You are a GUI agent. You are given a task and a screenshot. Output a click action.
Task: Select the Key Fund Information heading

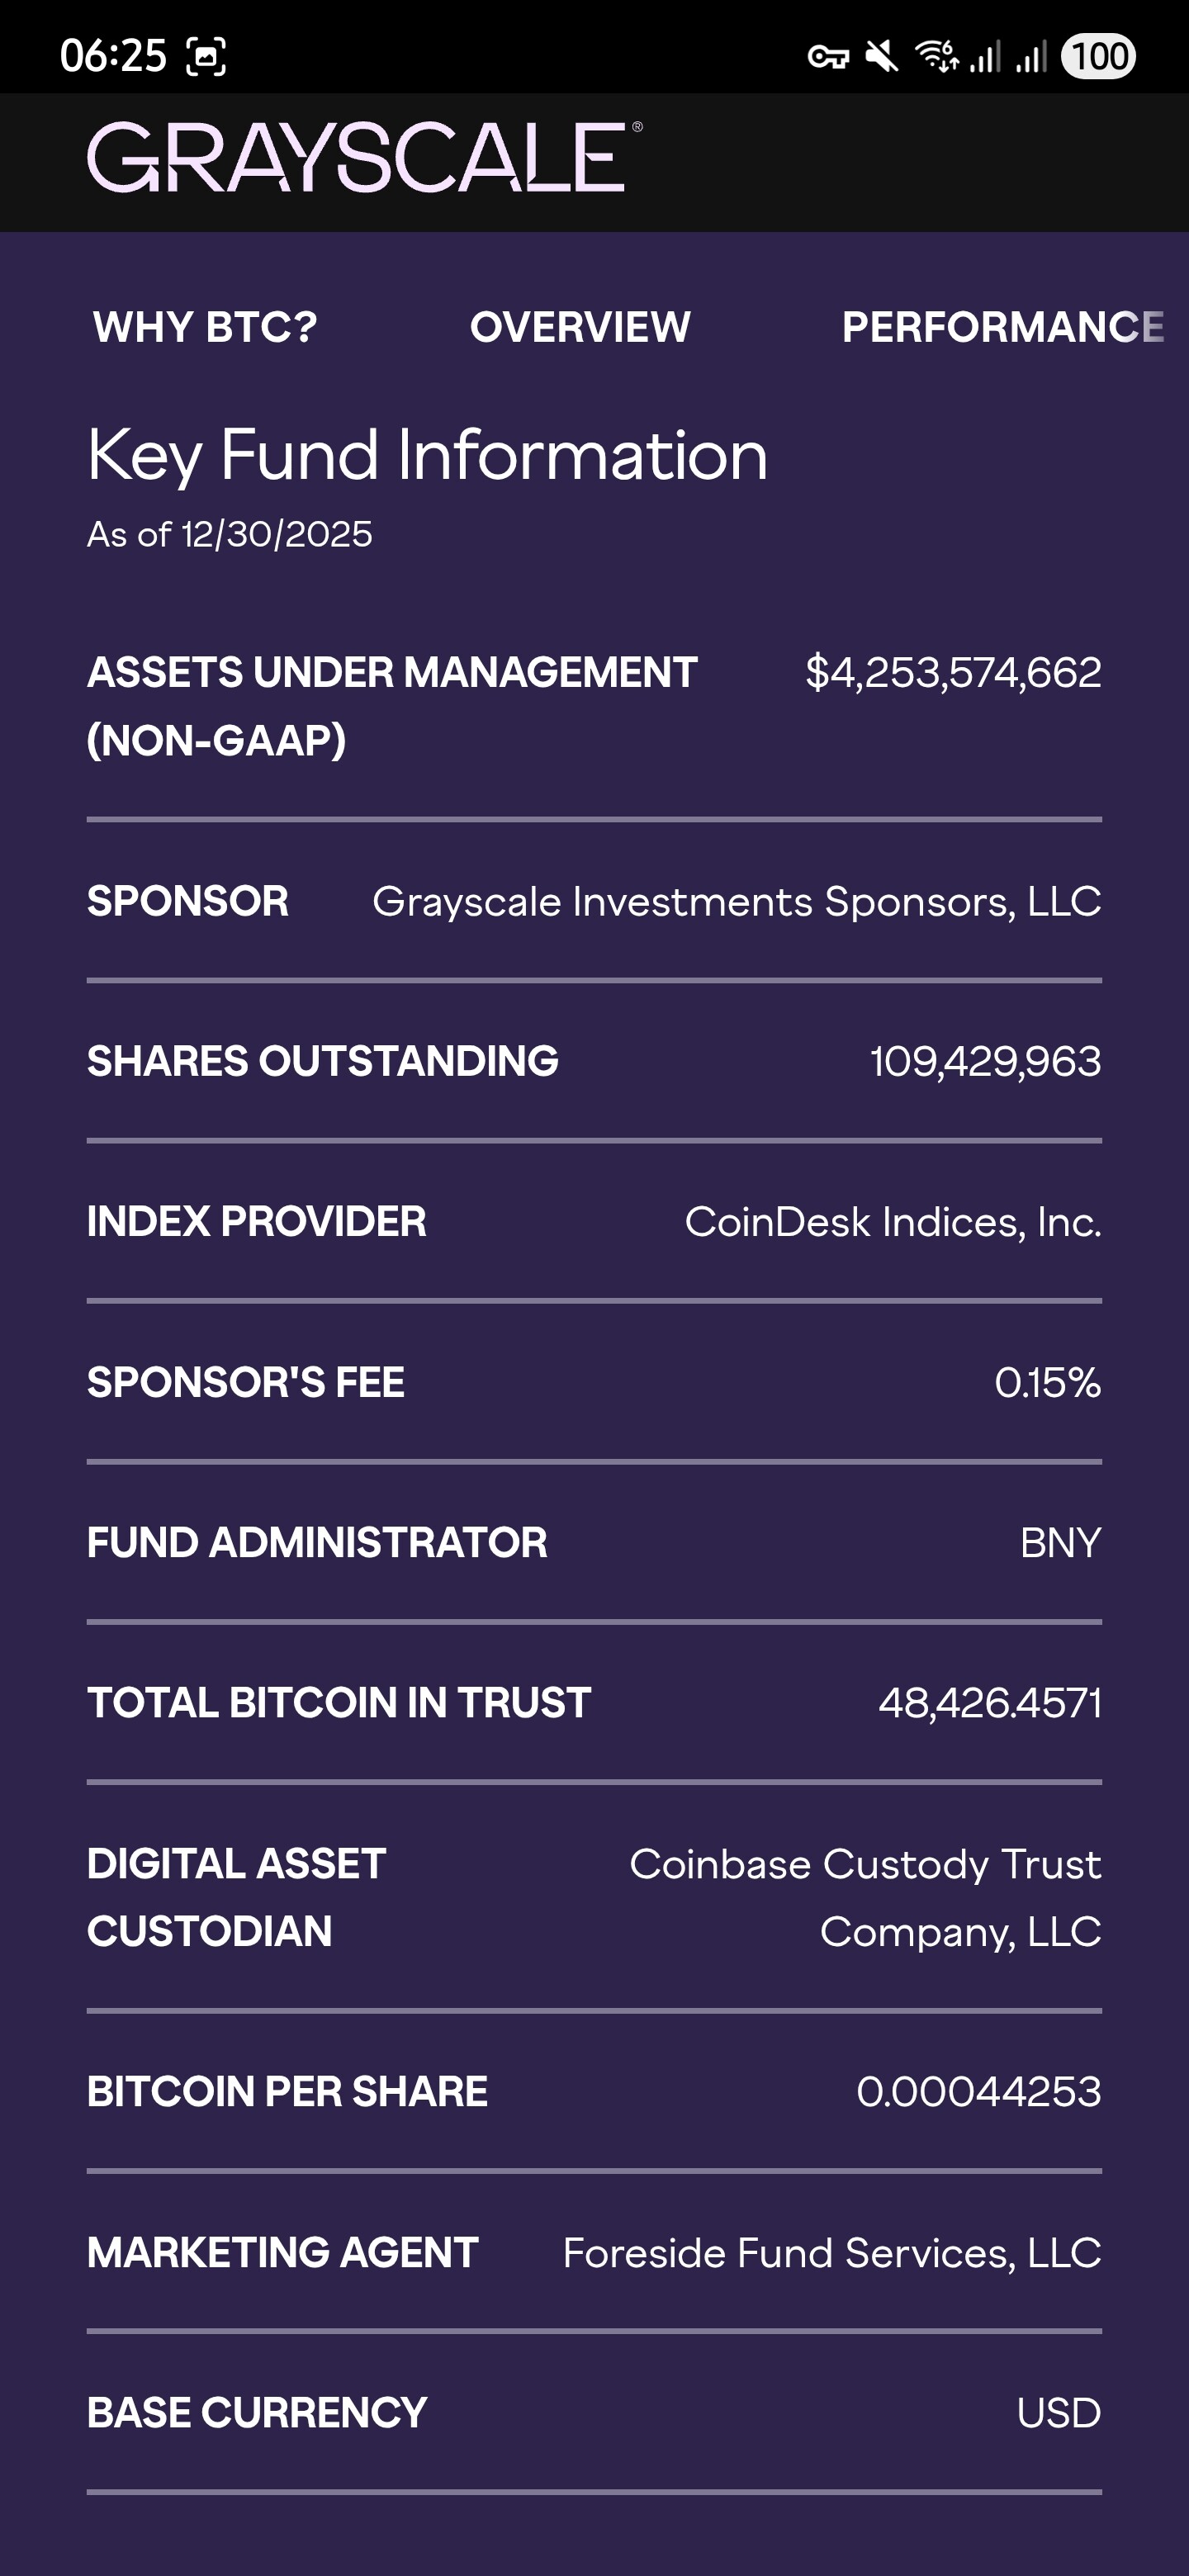[427, 455]
